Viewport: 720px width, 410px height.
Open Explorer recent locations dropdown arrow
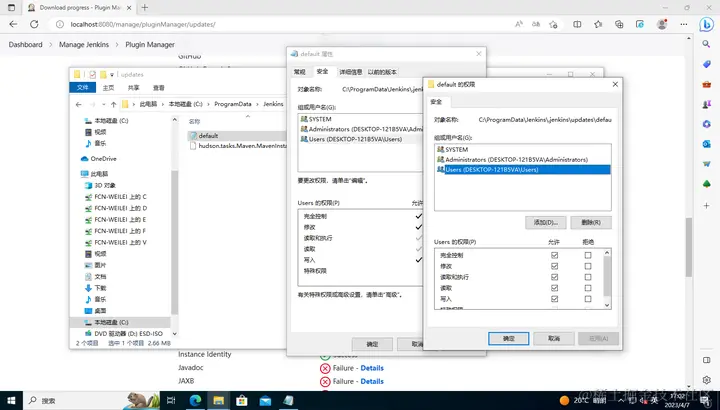click(103, 104)
